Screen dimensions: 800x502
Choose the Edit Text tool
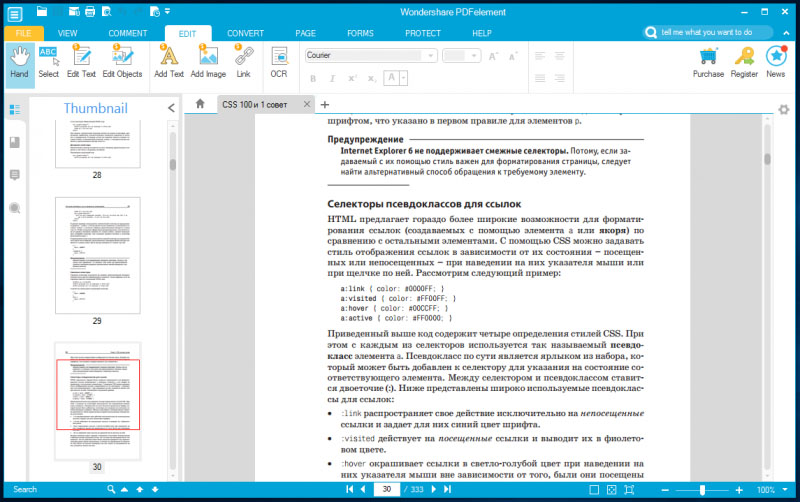click(81, 62)
